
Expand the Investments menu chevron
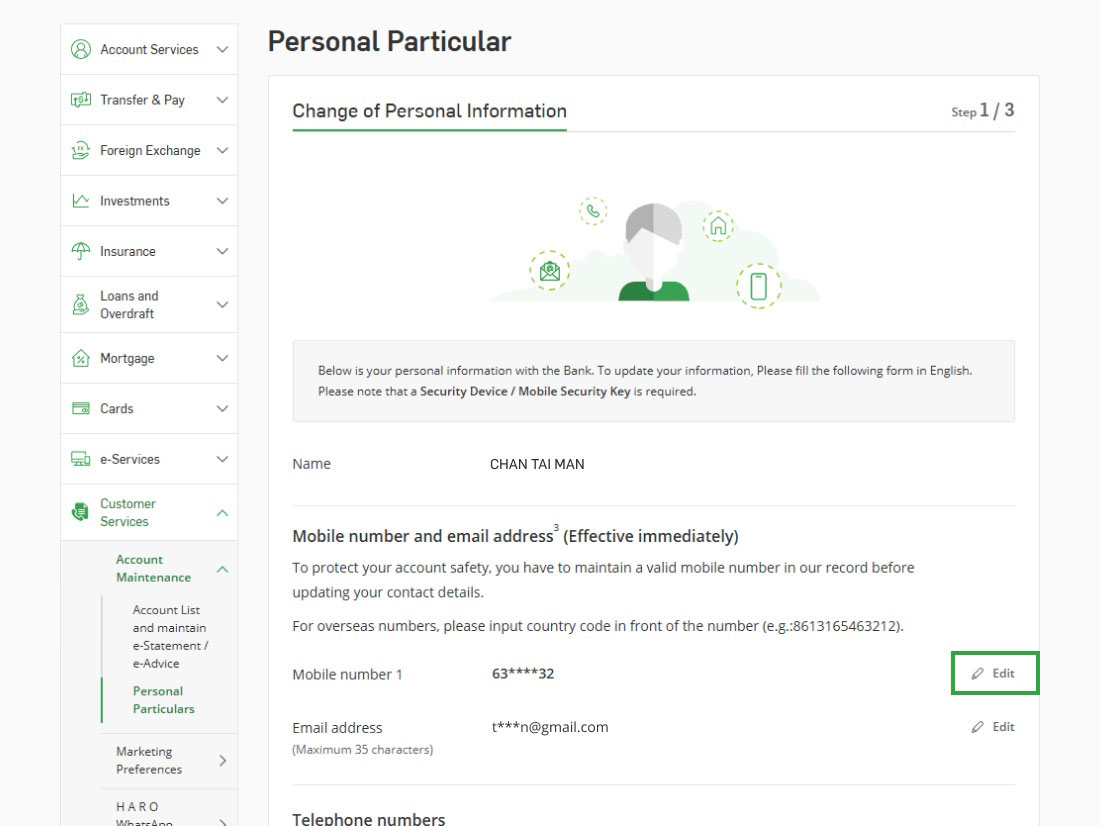(222, 201)
